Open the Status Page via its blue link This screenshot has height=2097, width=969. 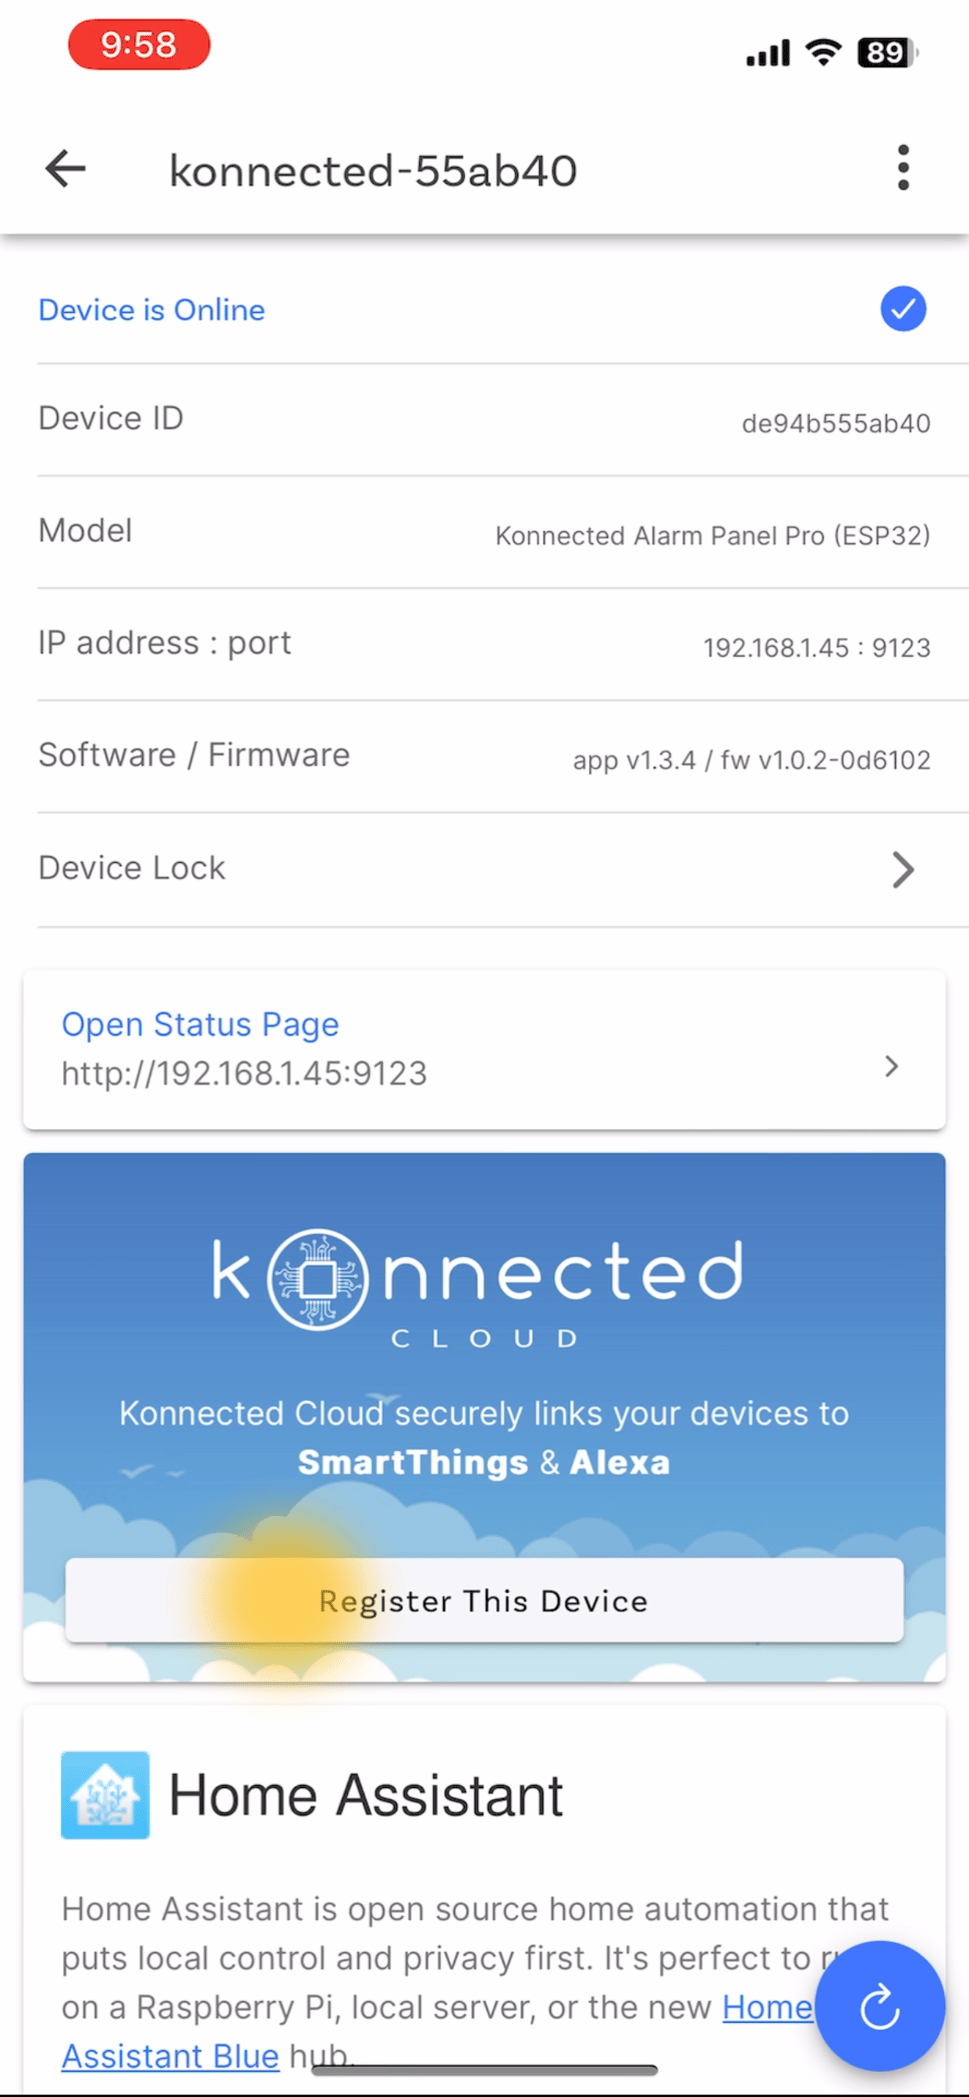[200, 1024]
